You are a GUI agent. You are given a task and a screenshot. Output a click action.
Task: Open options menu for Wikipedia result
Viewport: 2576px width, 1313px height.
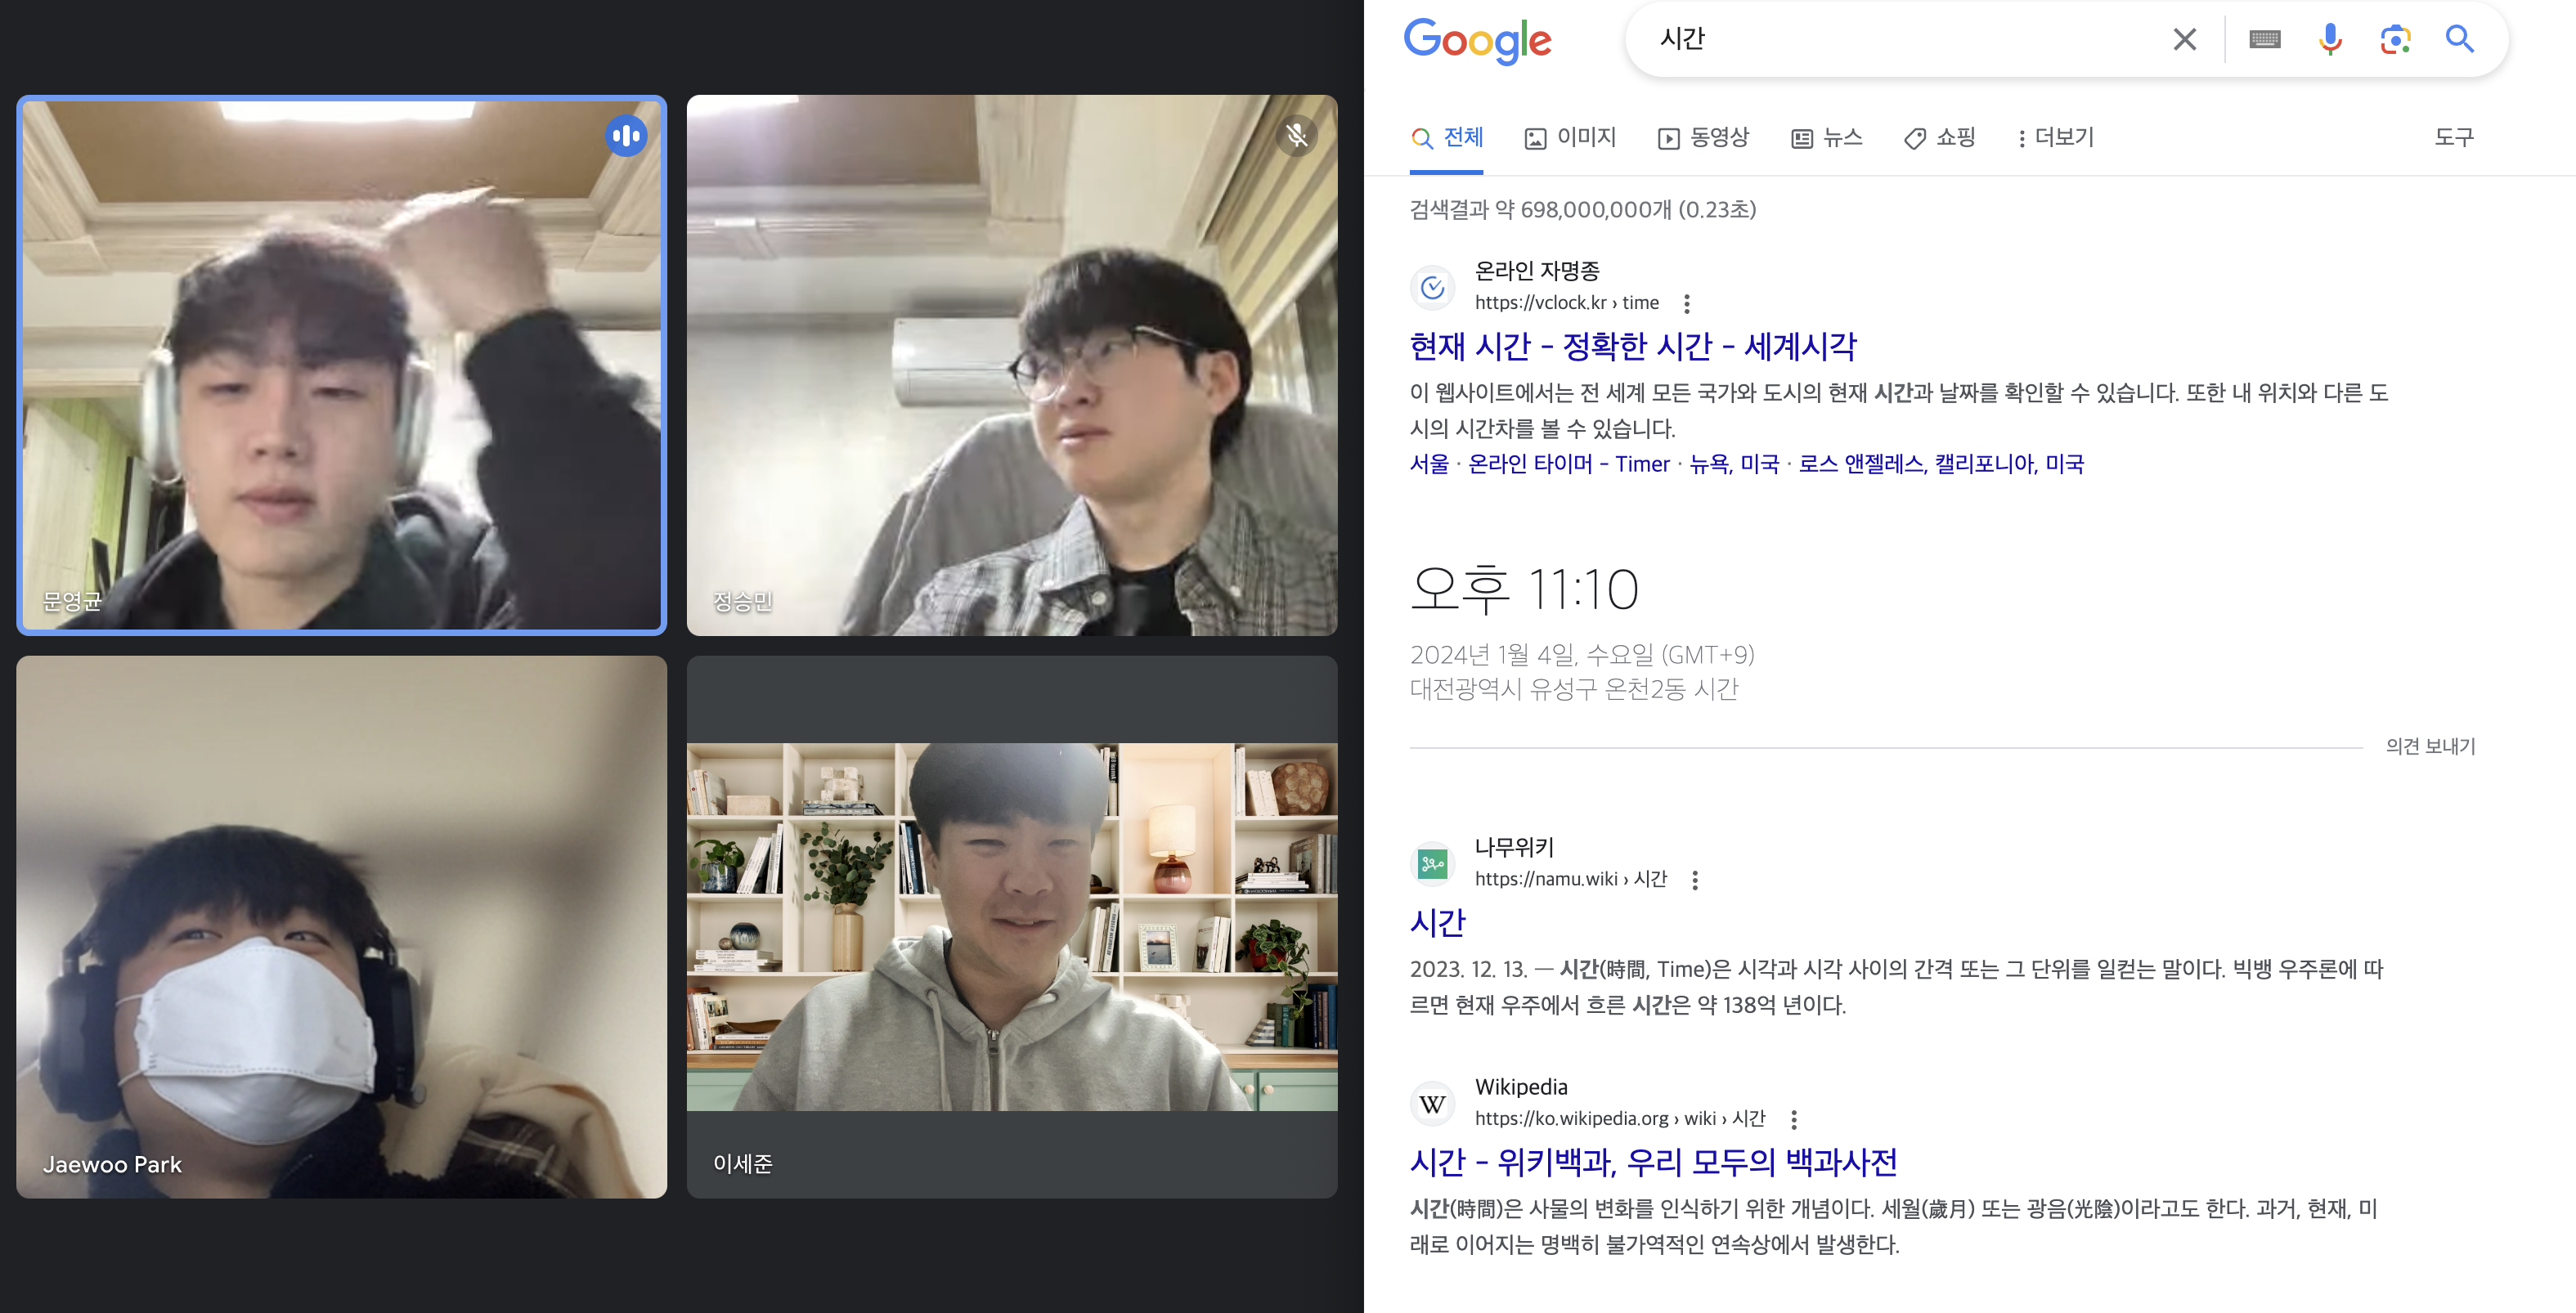[x=1793, y=1119]
